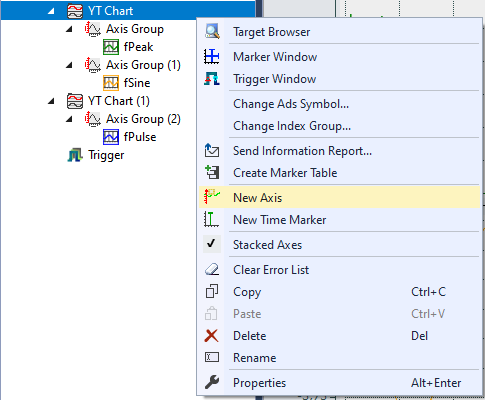485x400 pixels.
Task: Click the Ctrl+C shortcut text
Action: pos(428,292)
